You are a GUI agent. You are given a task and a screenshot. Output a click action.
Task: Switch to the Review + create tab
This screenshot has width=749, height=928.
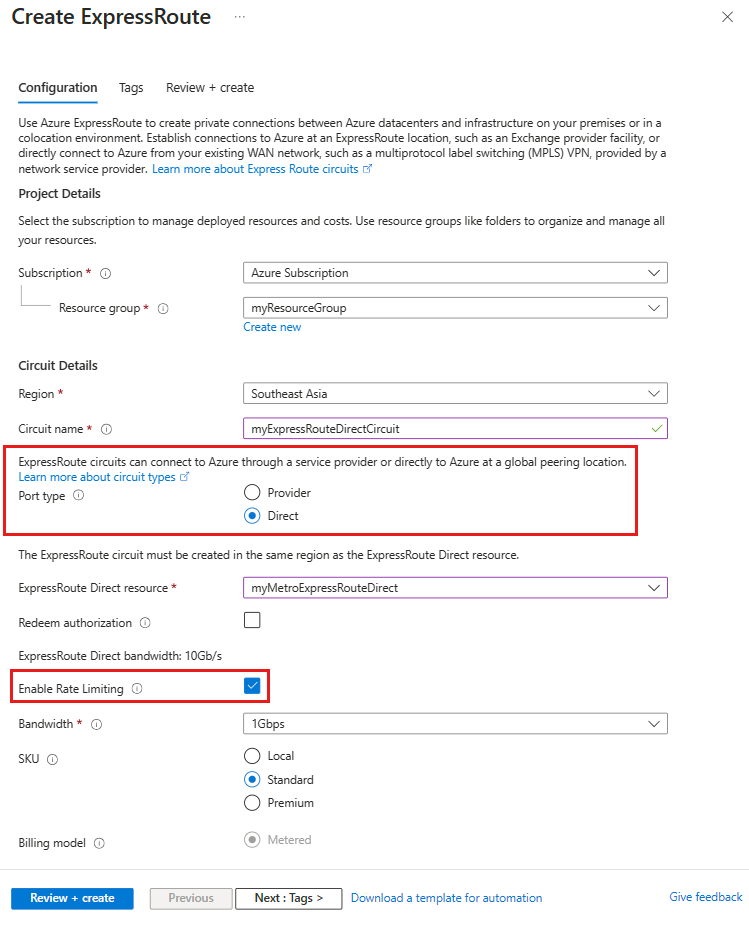coord(210,88)
